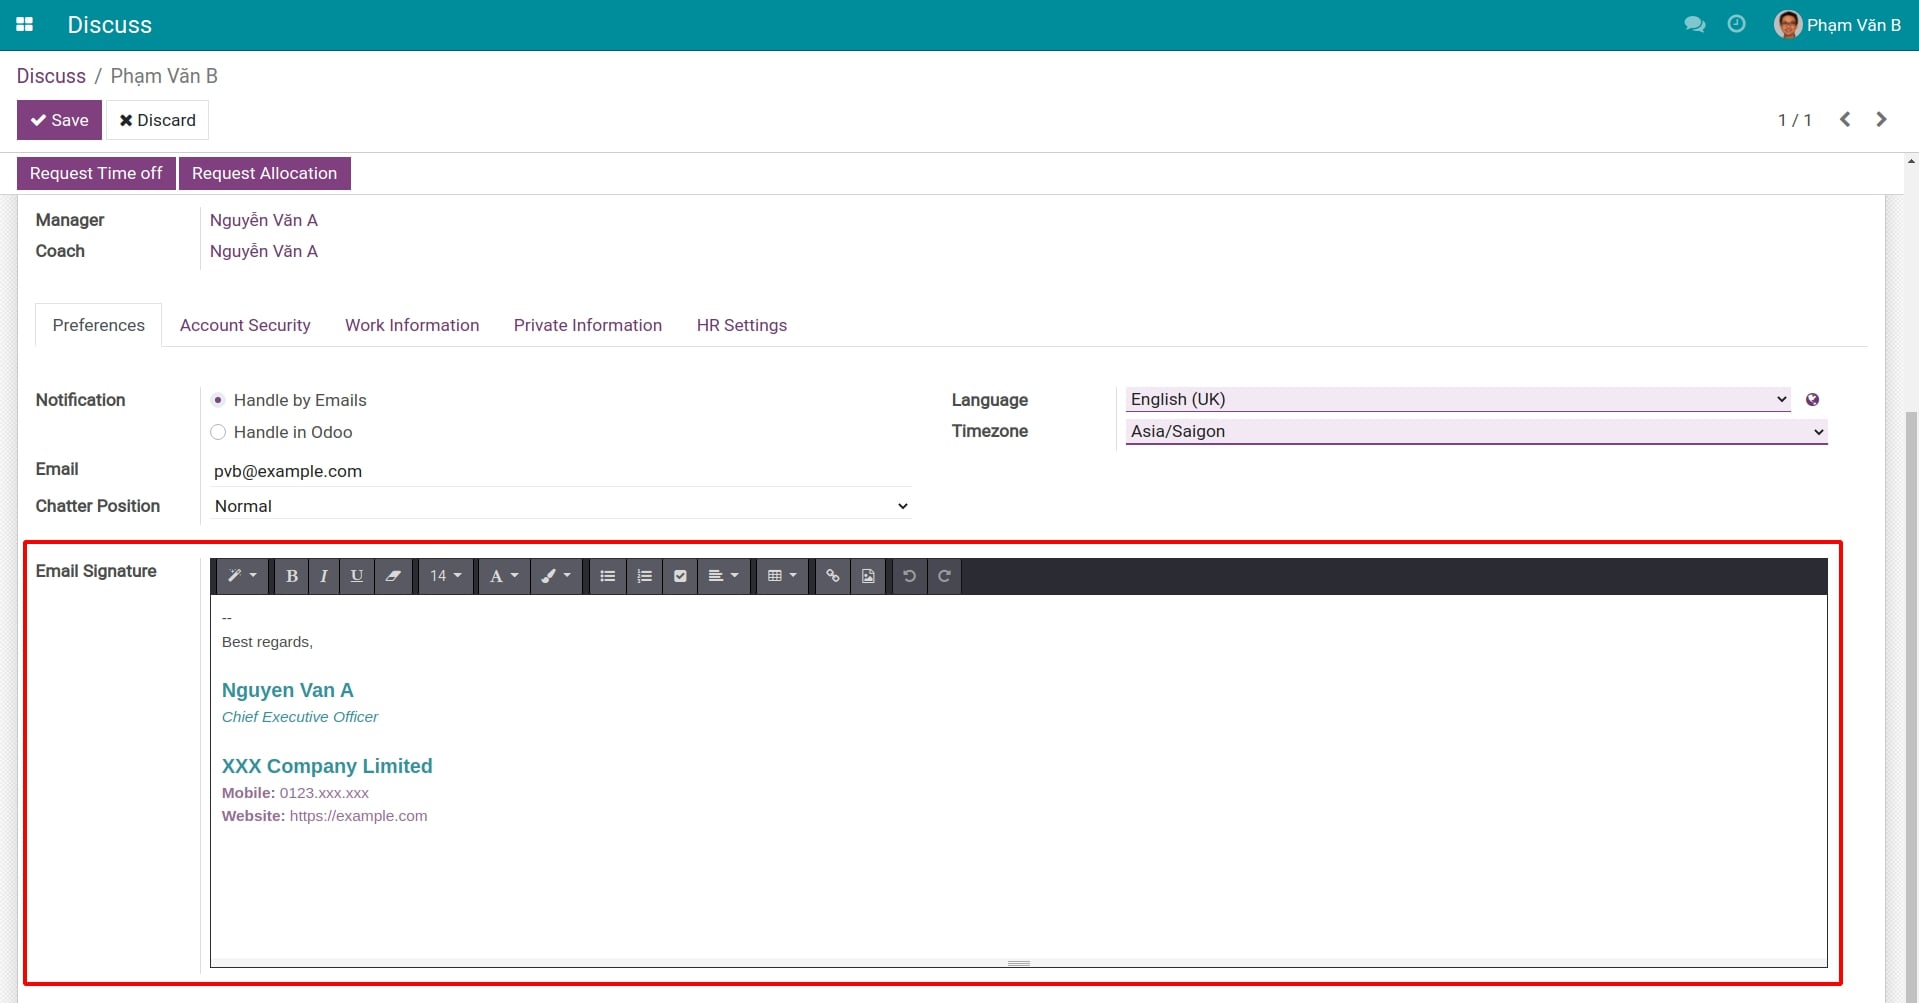
Task: Click the user avatar Phạm Văn B
Action: pyautogui.click(x=1788, y=24)
